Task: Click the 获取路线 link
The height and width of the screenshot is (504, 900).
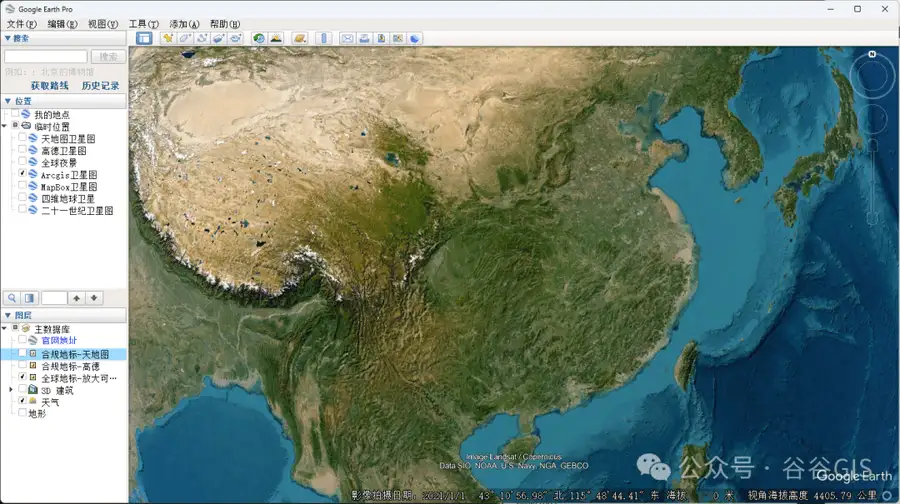Action: 49,86
